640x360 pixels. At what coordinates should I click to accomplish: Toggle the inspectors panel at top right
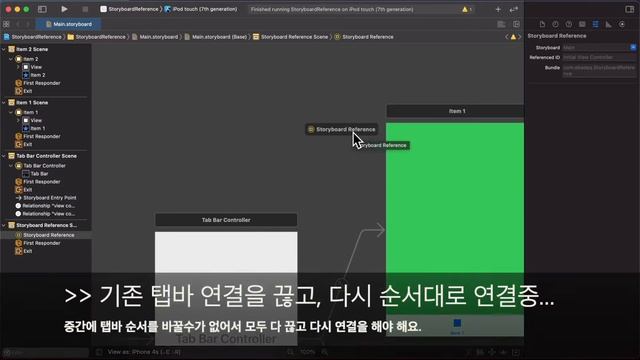[x=629, y=9]
